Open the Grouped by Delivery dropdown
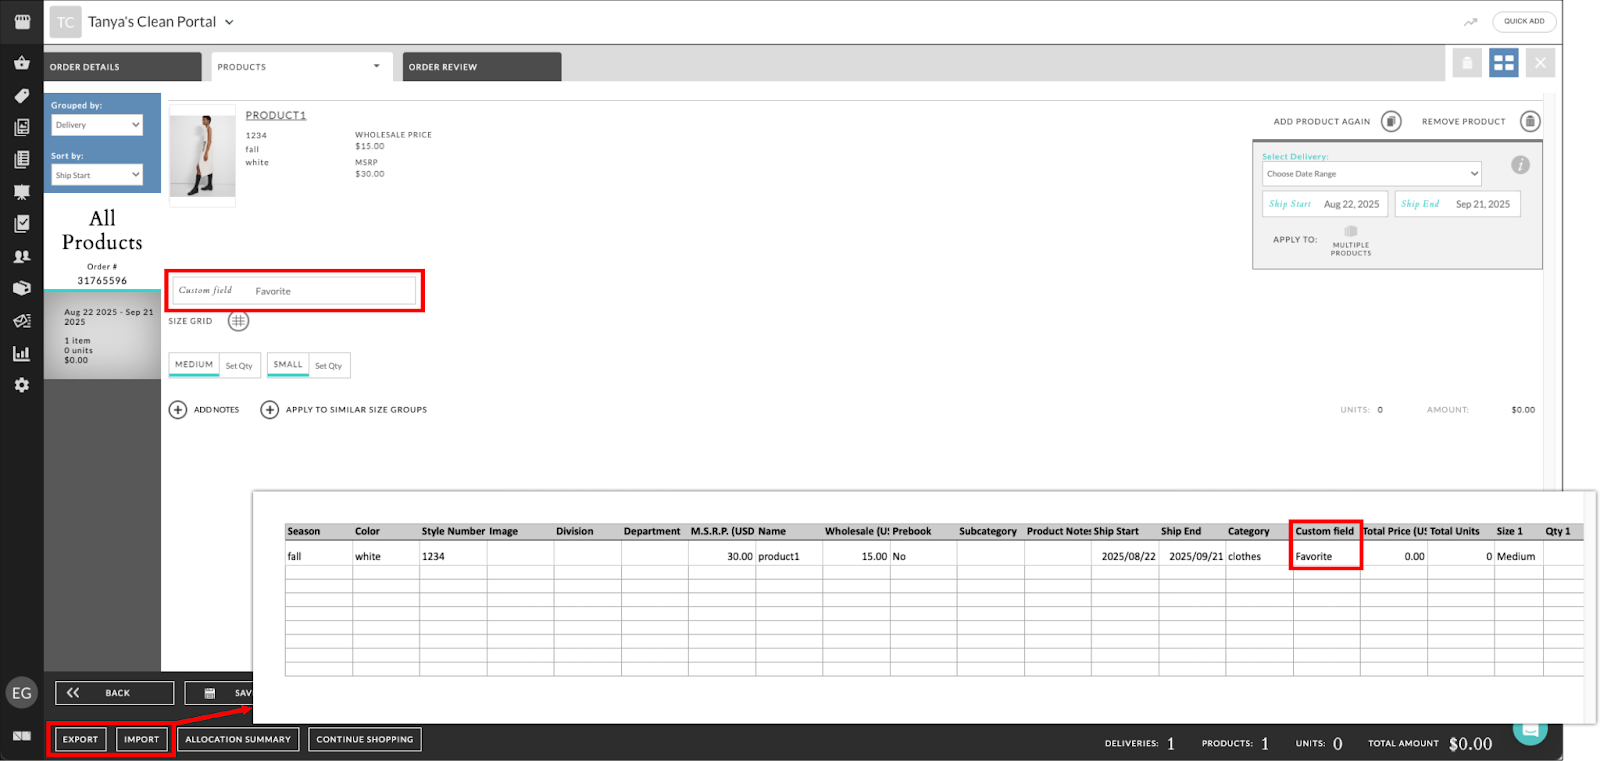1600x761 pixels. (97, 125)
